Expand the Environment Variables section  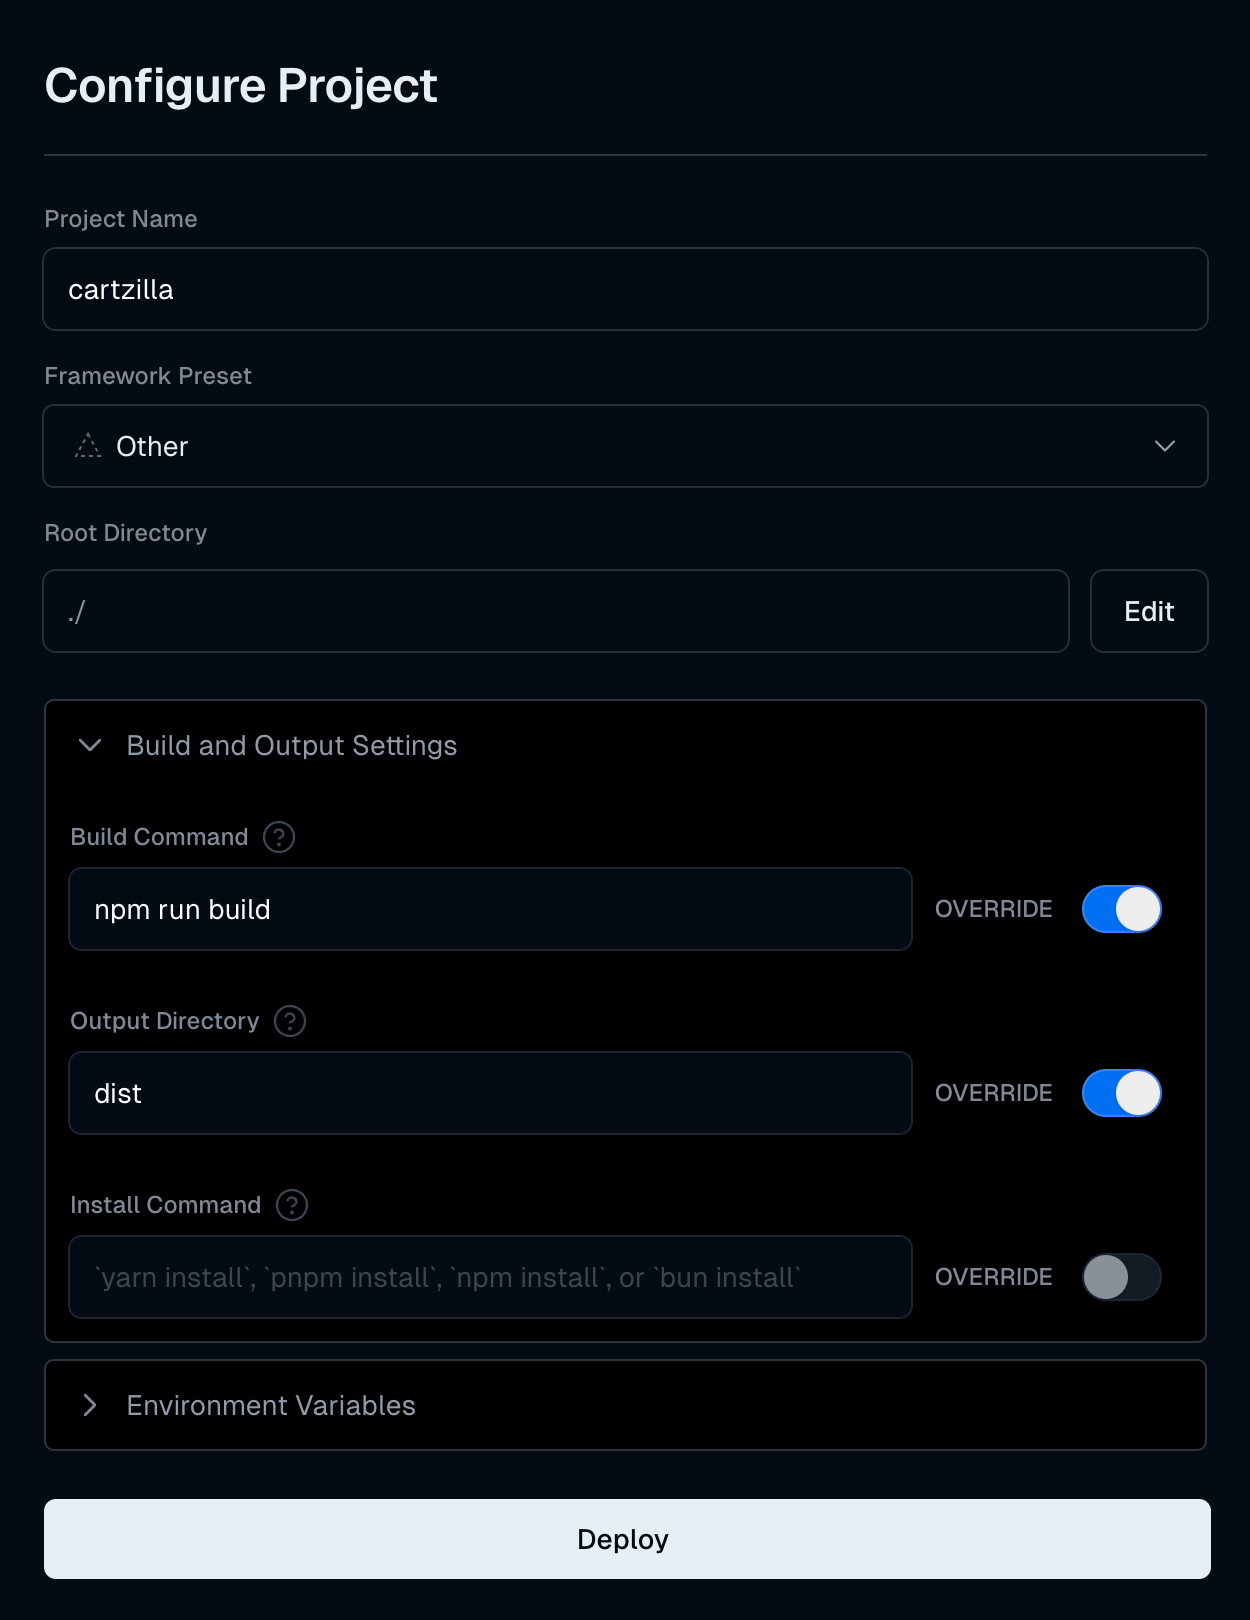point(270,1405)
